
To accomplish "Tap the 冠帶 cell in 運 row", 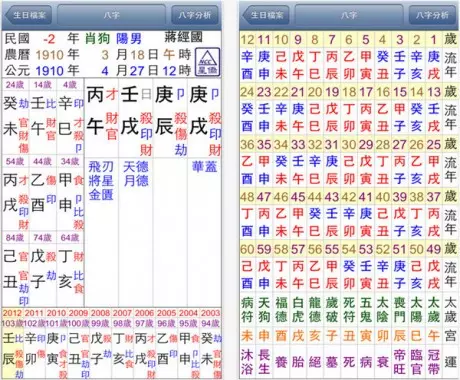I will pos(434,362).
